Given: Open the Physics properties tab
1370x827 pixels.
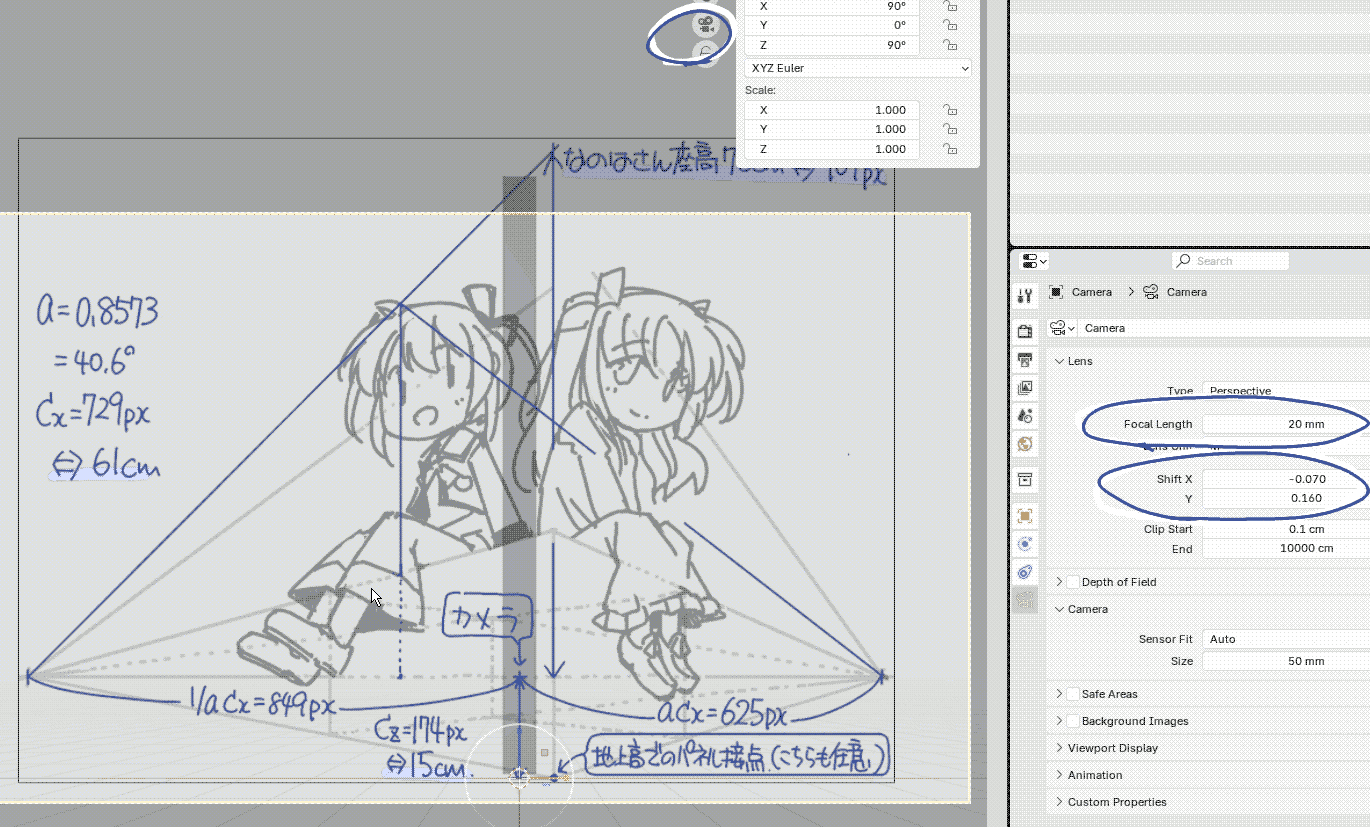Looking at the screenshot, I should [x=1024, y=544].
